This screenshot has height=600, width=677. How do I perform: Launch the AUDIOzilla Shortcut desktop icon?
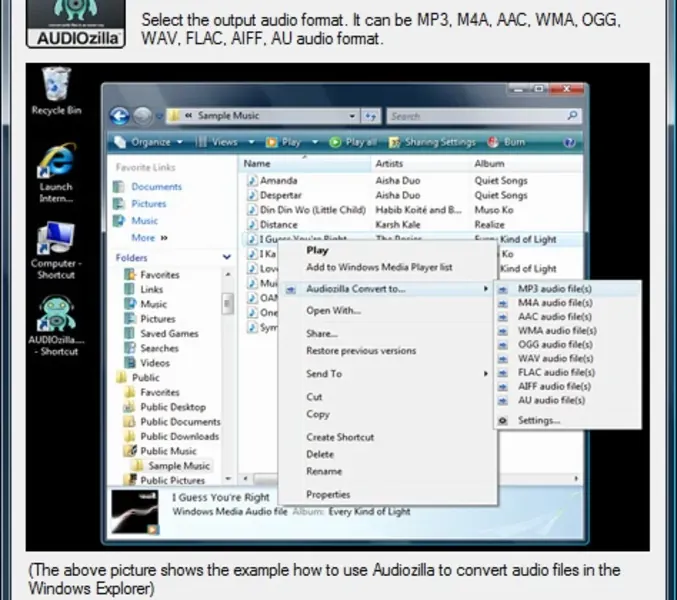[x=57, y=326]
